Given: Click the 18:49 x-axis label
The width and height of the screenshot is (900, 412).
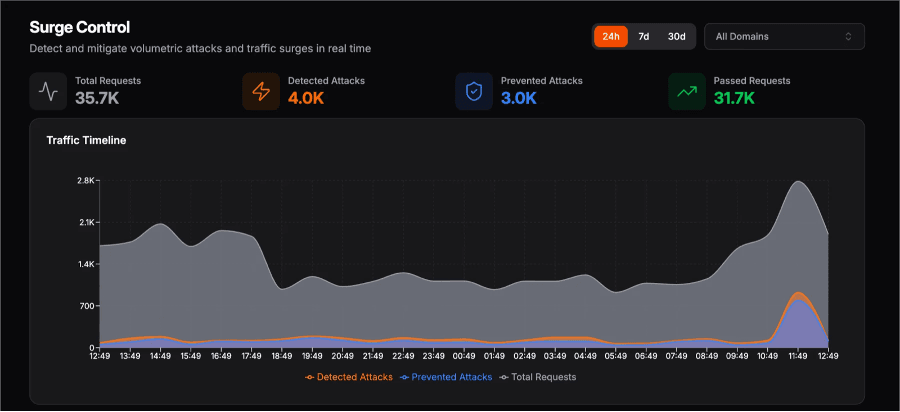Looking at the screenshot, I should [x=282, y=356].
